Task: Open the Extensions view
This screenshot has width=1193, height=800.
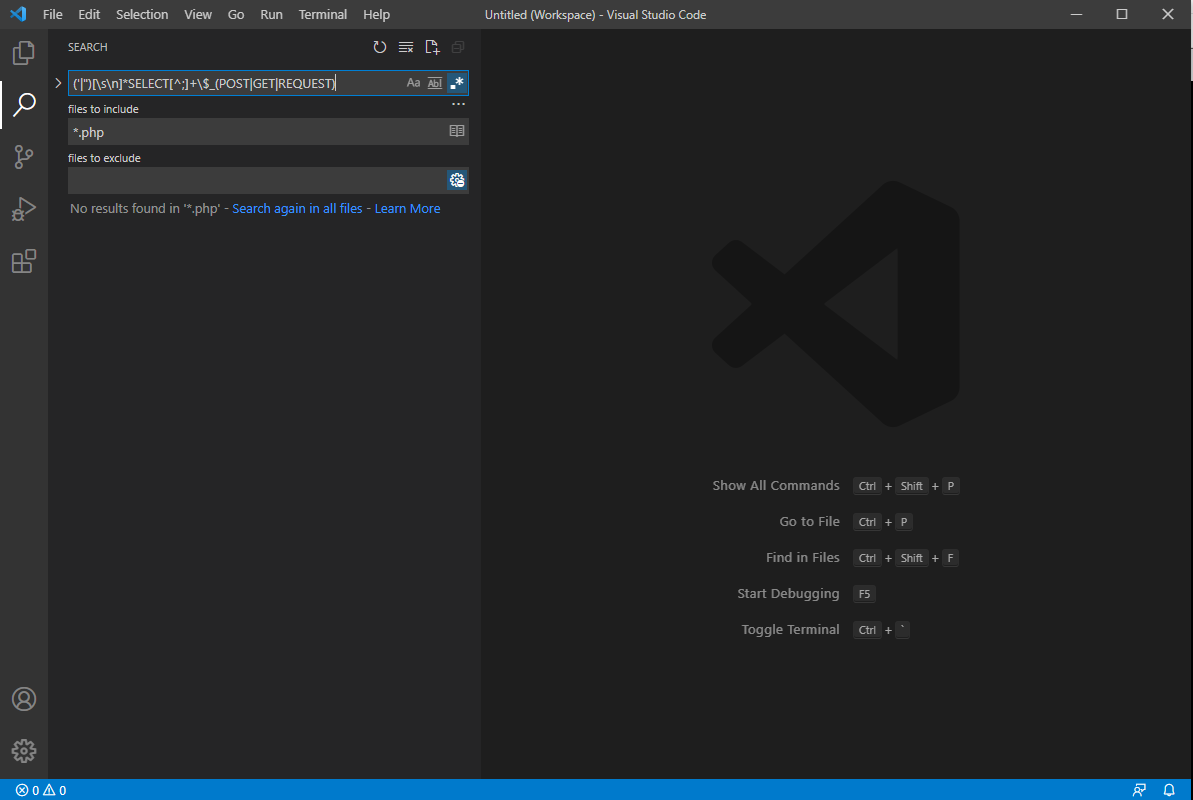Action: coord(24,262)
